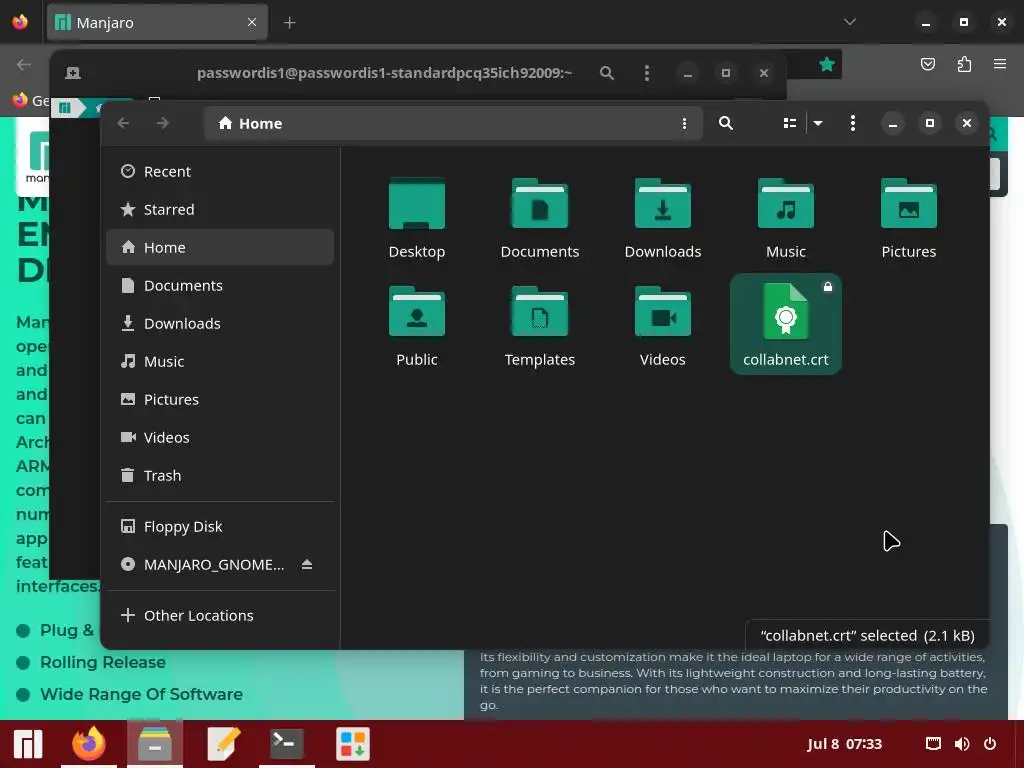Open Terminal from the taskbar
This screenshot has width=1024, height=768.
287,744
